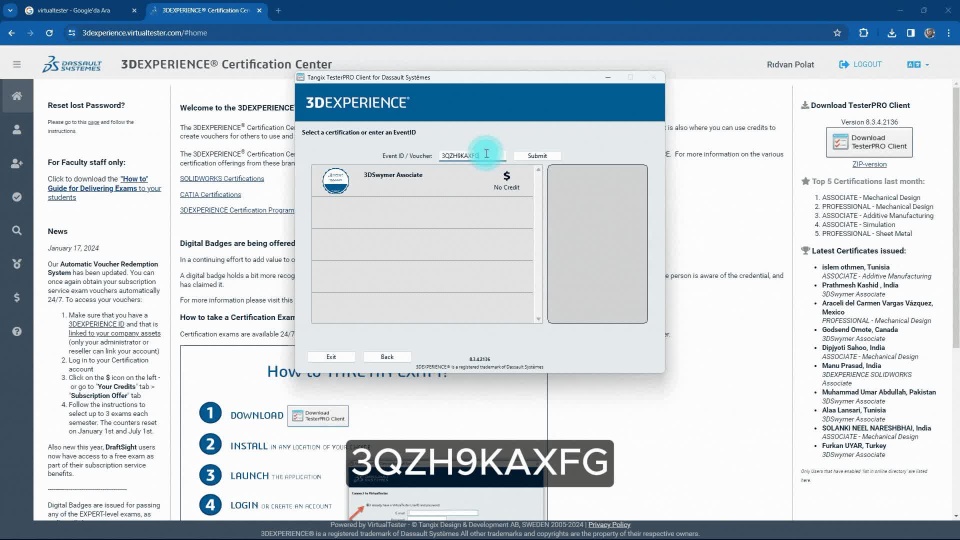Click the Event ID / Voucher field

point(472,156)
